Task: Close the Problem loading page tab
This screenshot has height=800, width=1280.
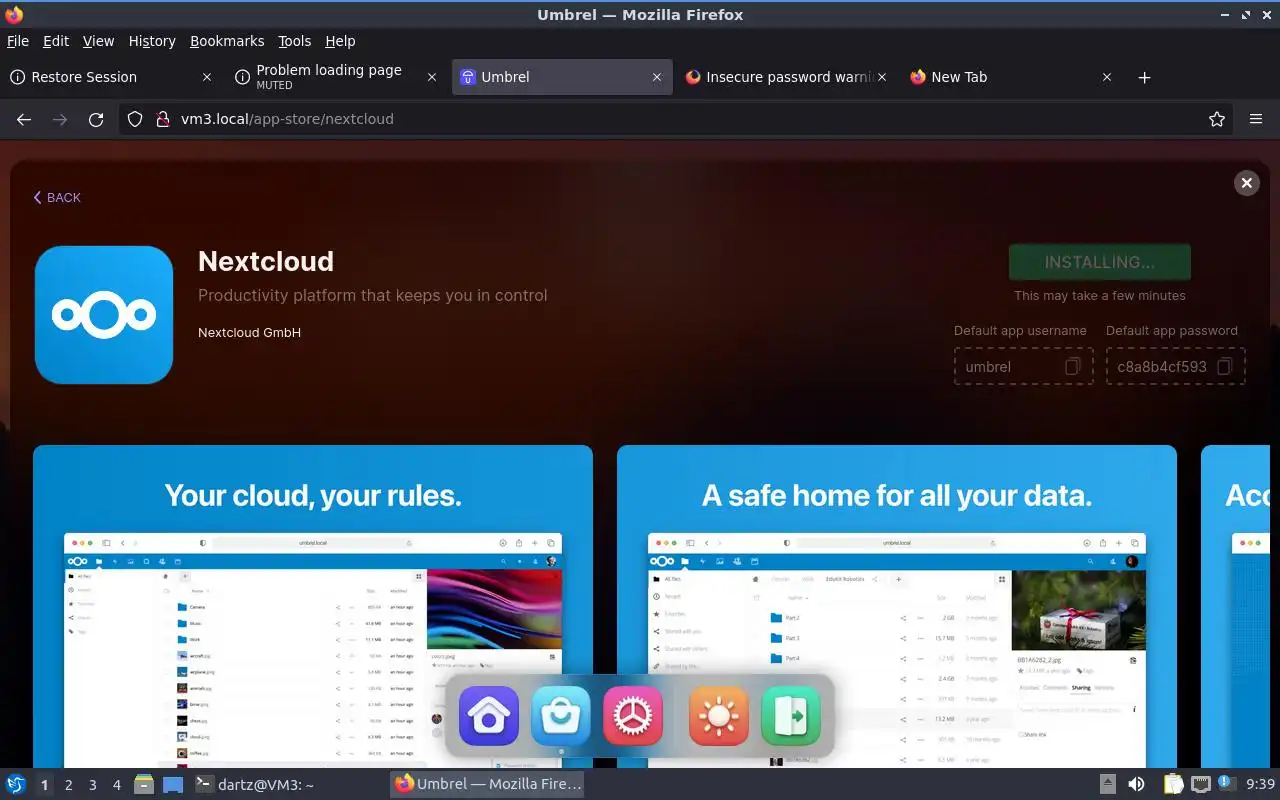Action: (432, 77)
